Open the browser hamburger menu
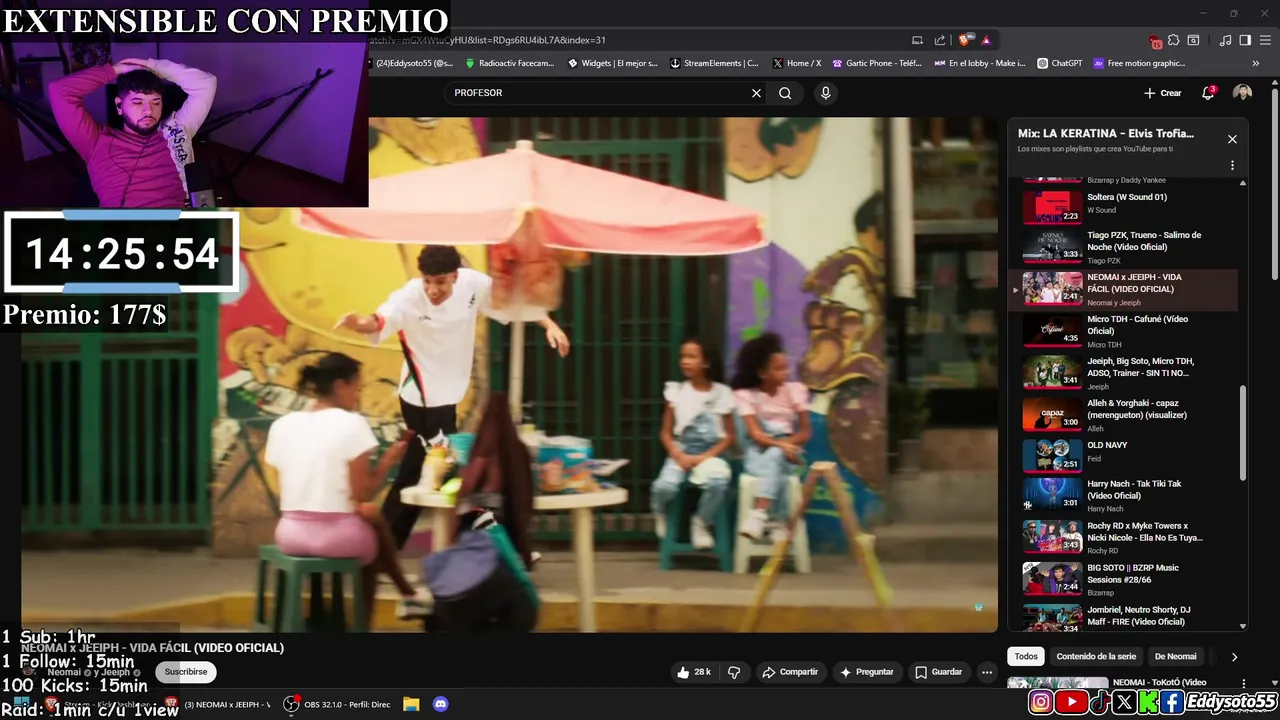Image resolution: width=1280 pixels, height=720 pixels. pyautogui.click(x=1265, y=40)
